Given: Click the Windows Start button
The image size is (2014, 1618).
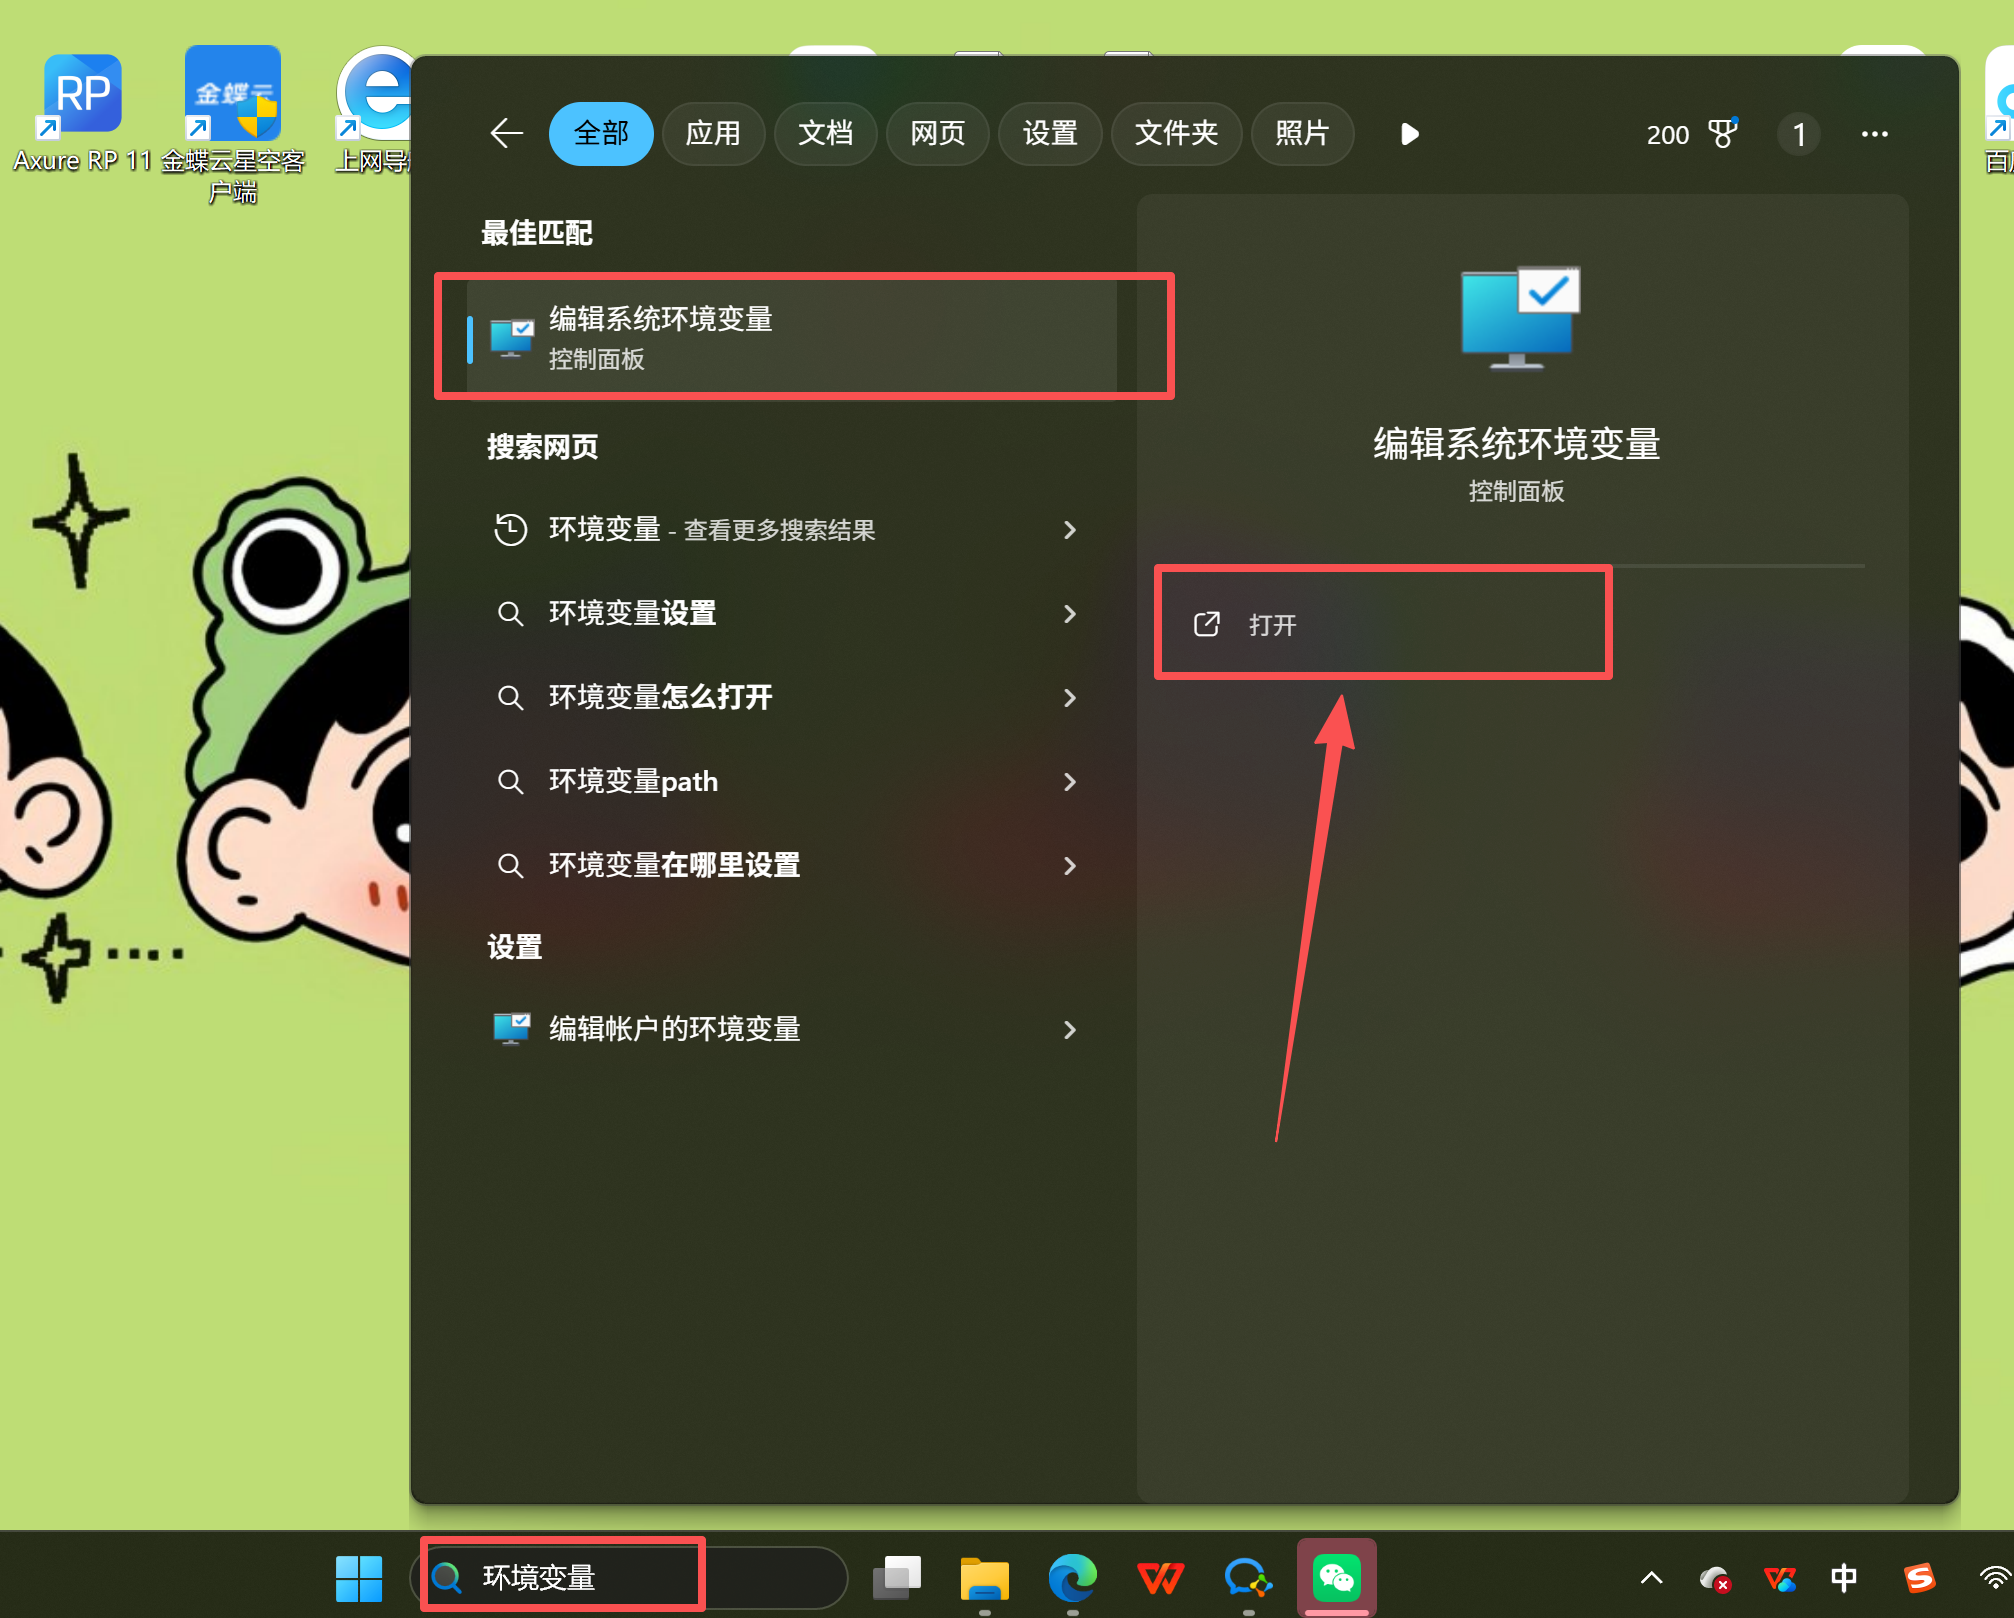Looking at the screenshot, I should pos(358,1577).
